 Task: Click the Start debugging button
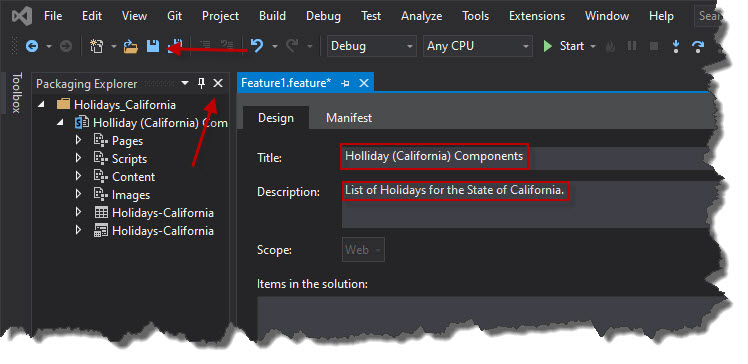(x=570, y=46)
